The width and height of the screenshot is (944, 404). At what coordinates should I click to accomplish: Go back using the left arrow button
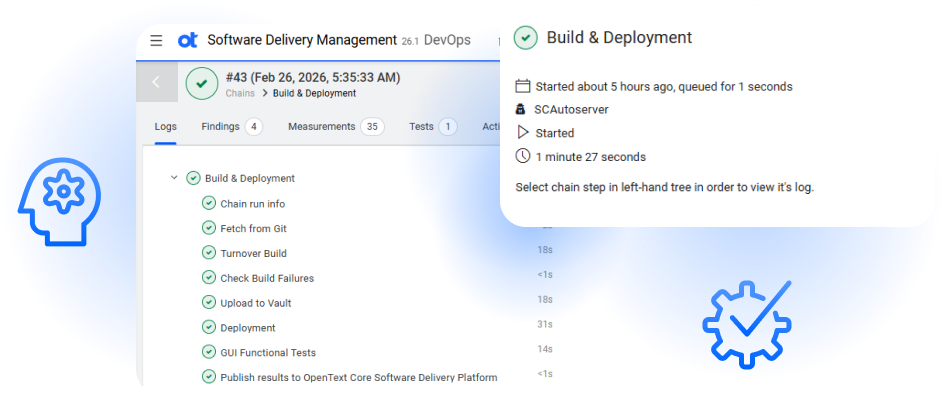click(x=157, y=82)
